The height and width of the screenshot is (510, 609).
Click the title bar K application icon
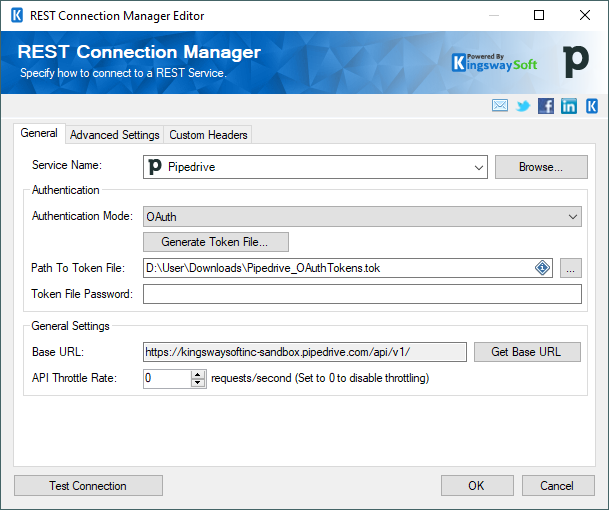pos(17,16)
